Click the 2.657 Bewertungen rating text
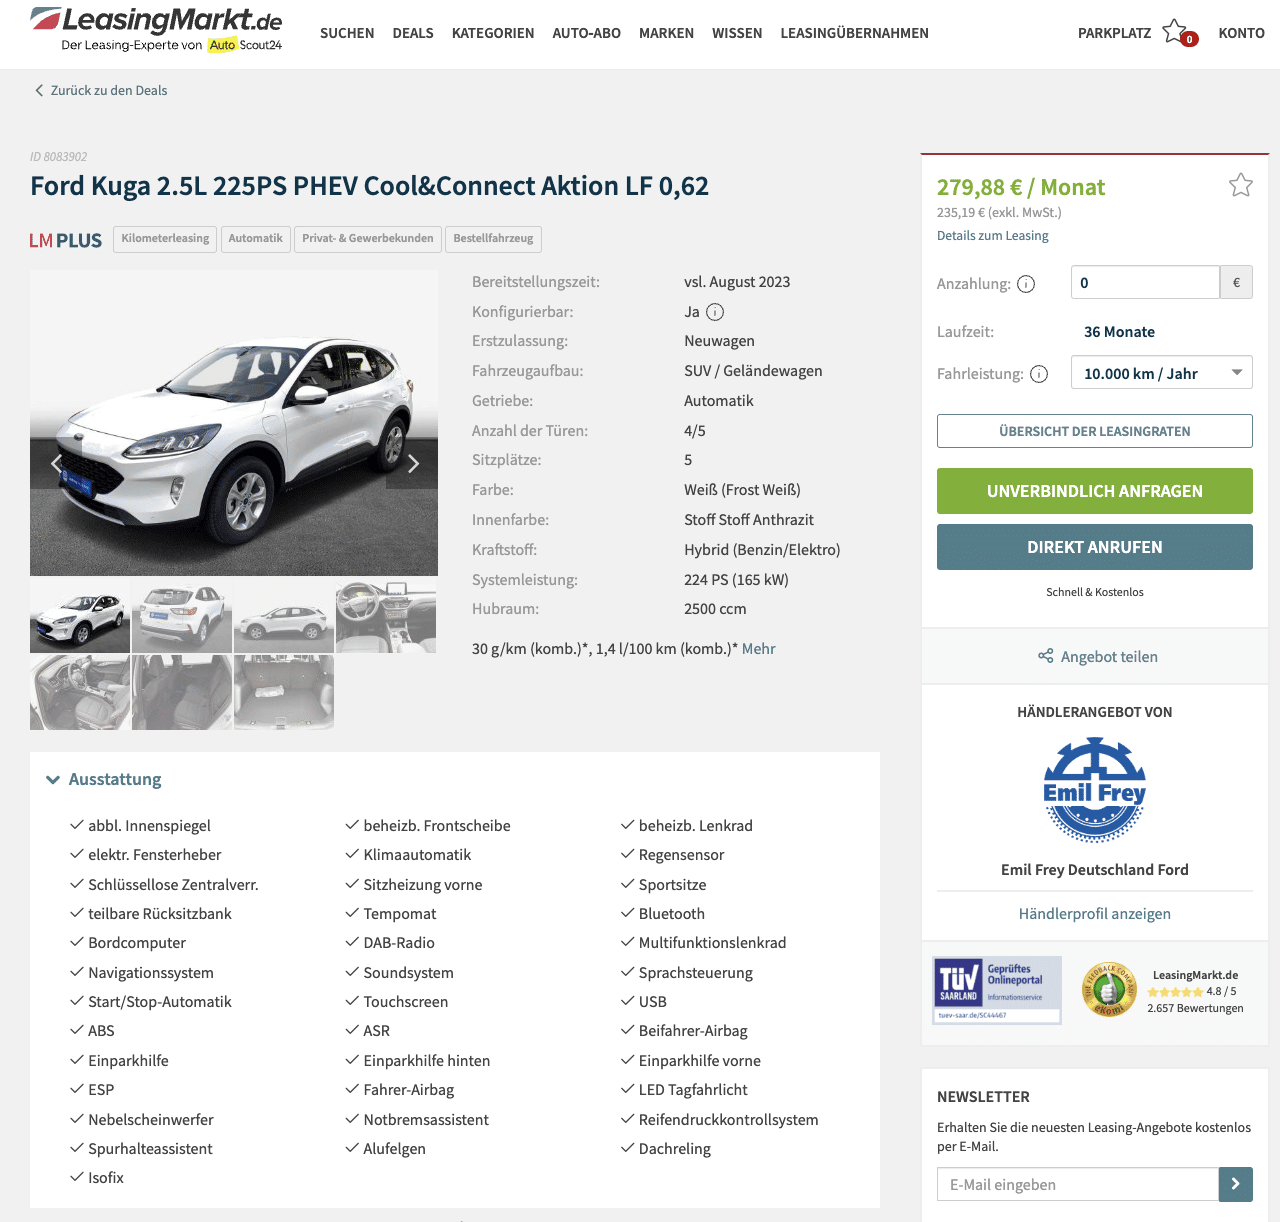Image resolution: width=1280 pixels, height=1222 pixels. (1195, 1008)
